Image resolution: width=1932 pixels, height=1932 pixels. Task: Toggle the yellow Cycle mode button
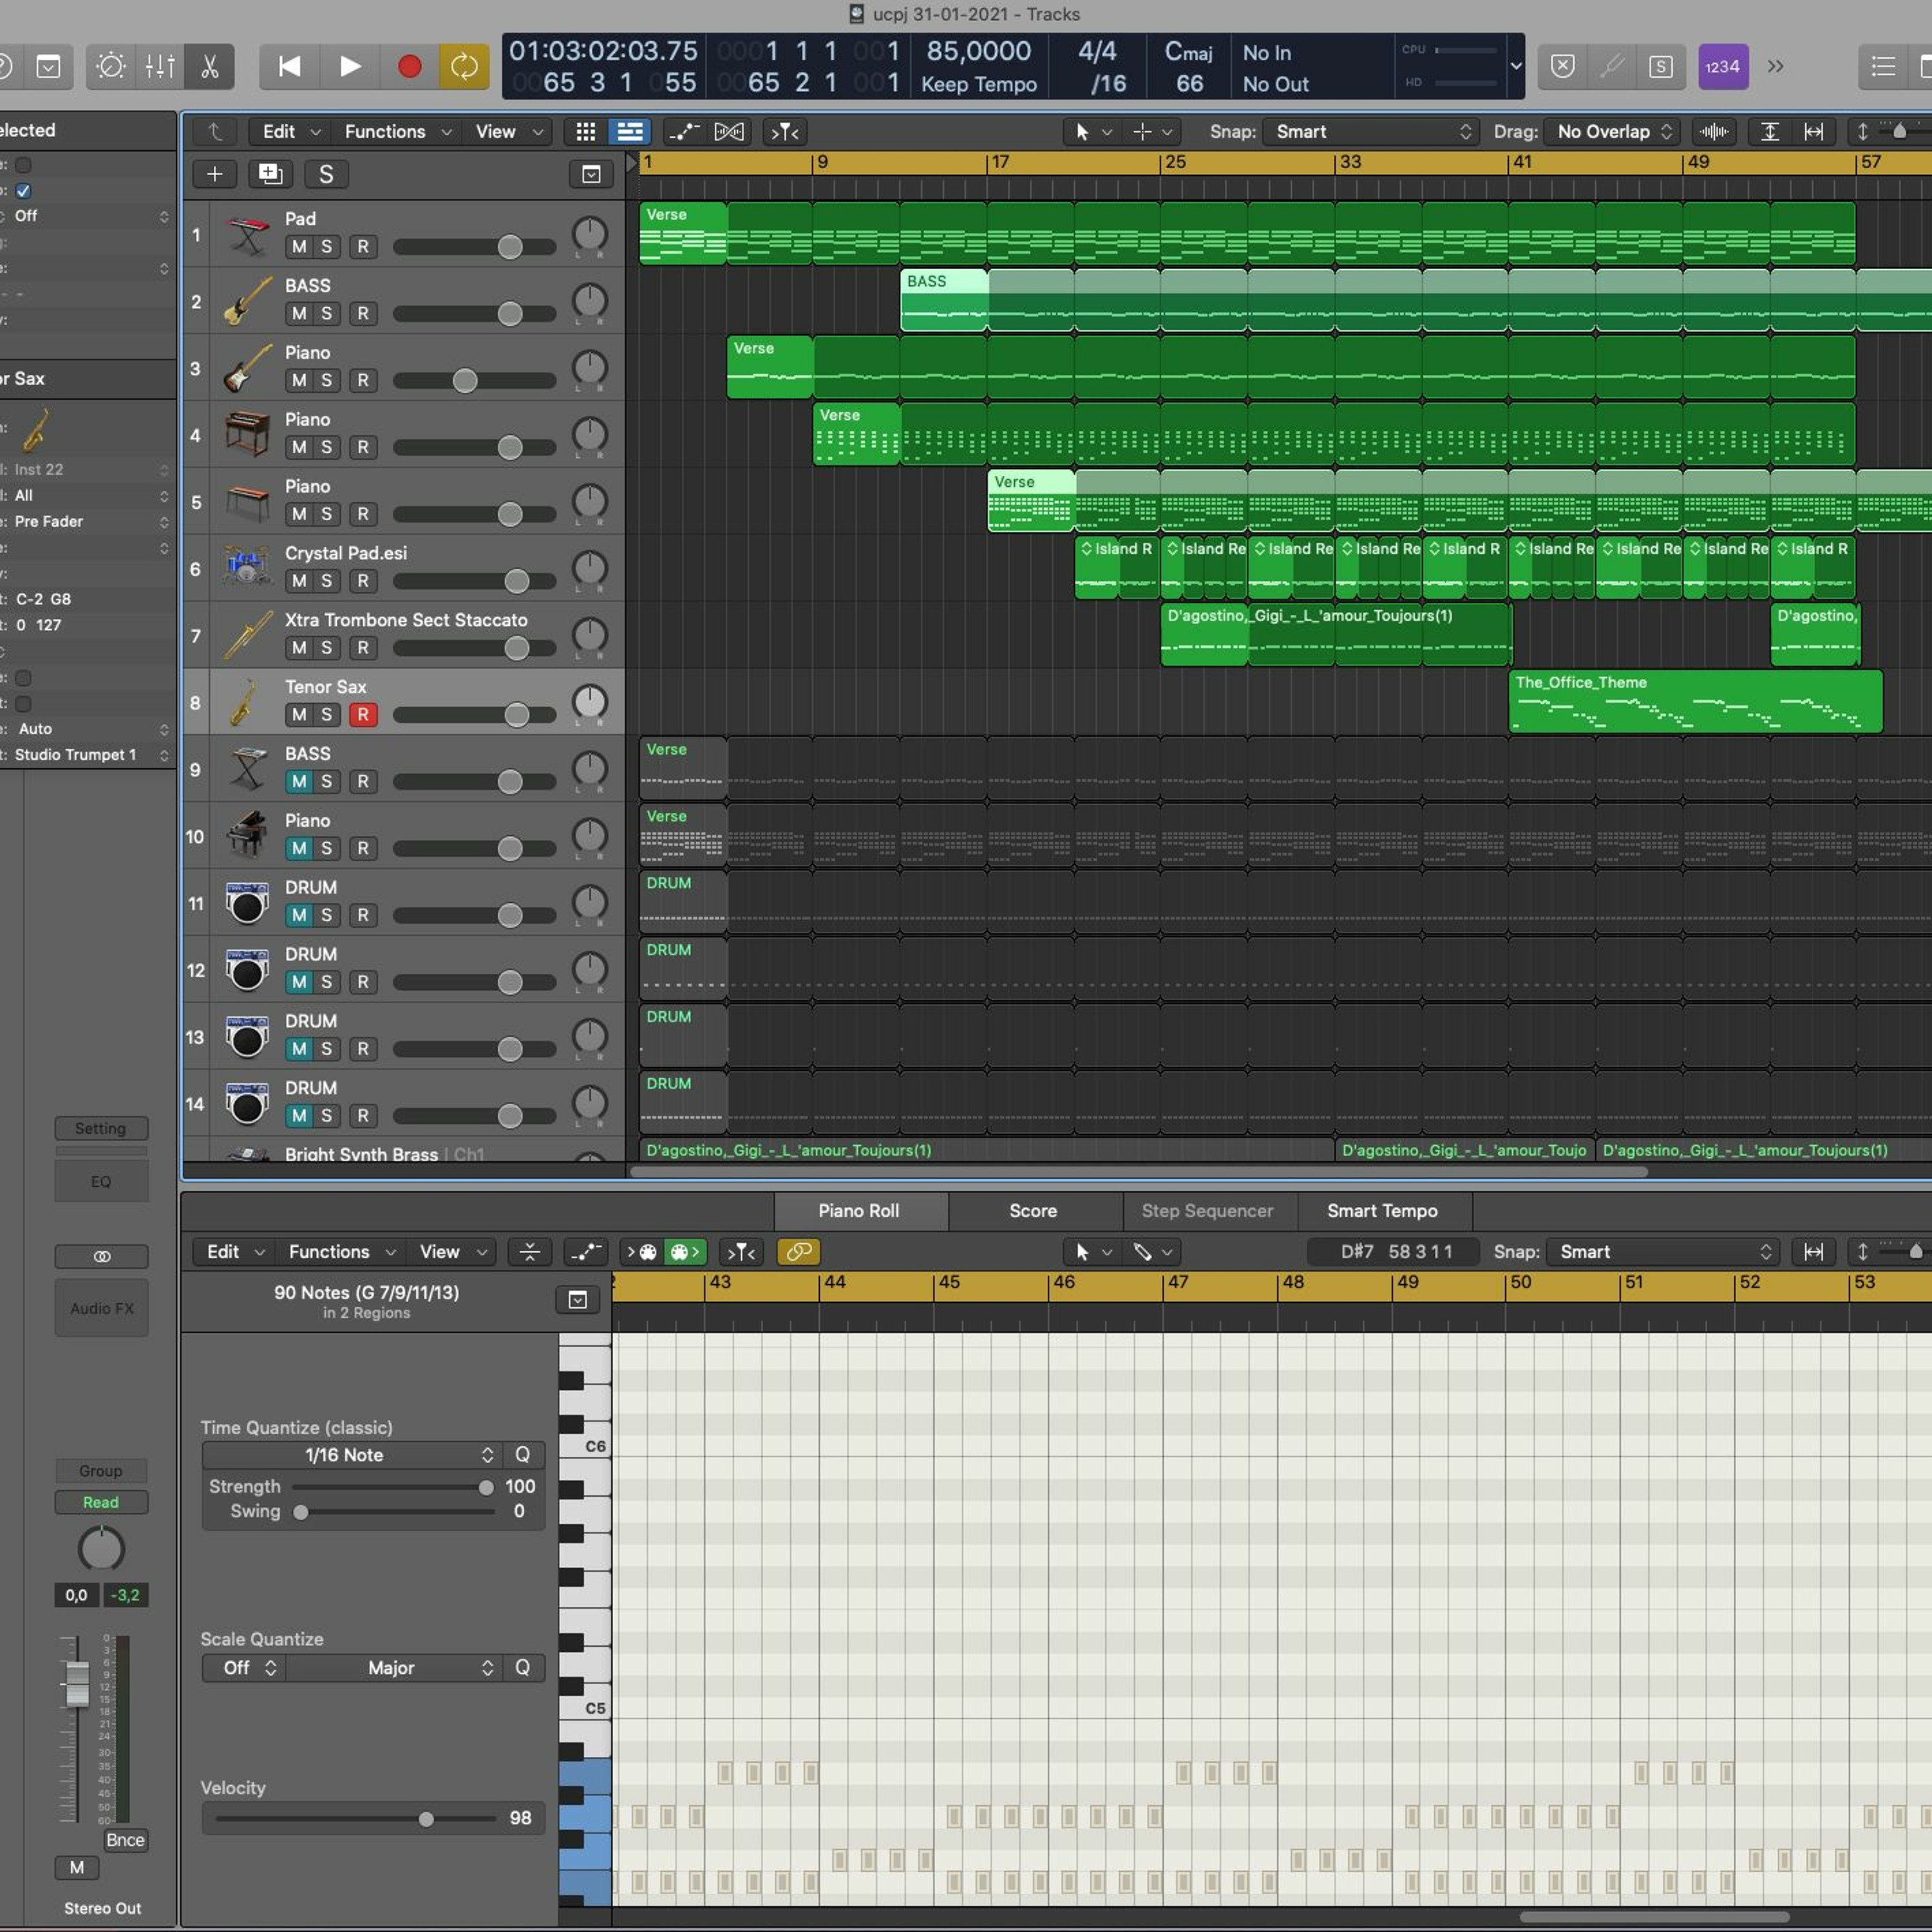[464, 67]
